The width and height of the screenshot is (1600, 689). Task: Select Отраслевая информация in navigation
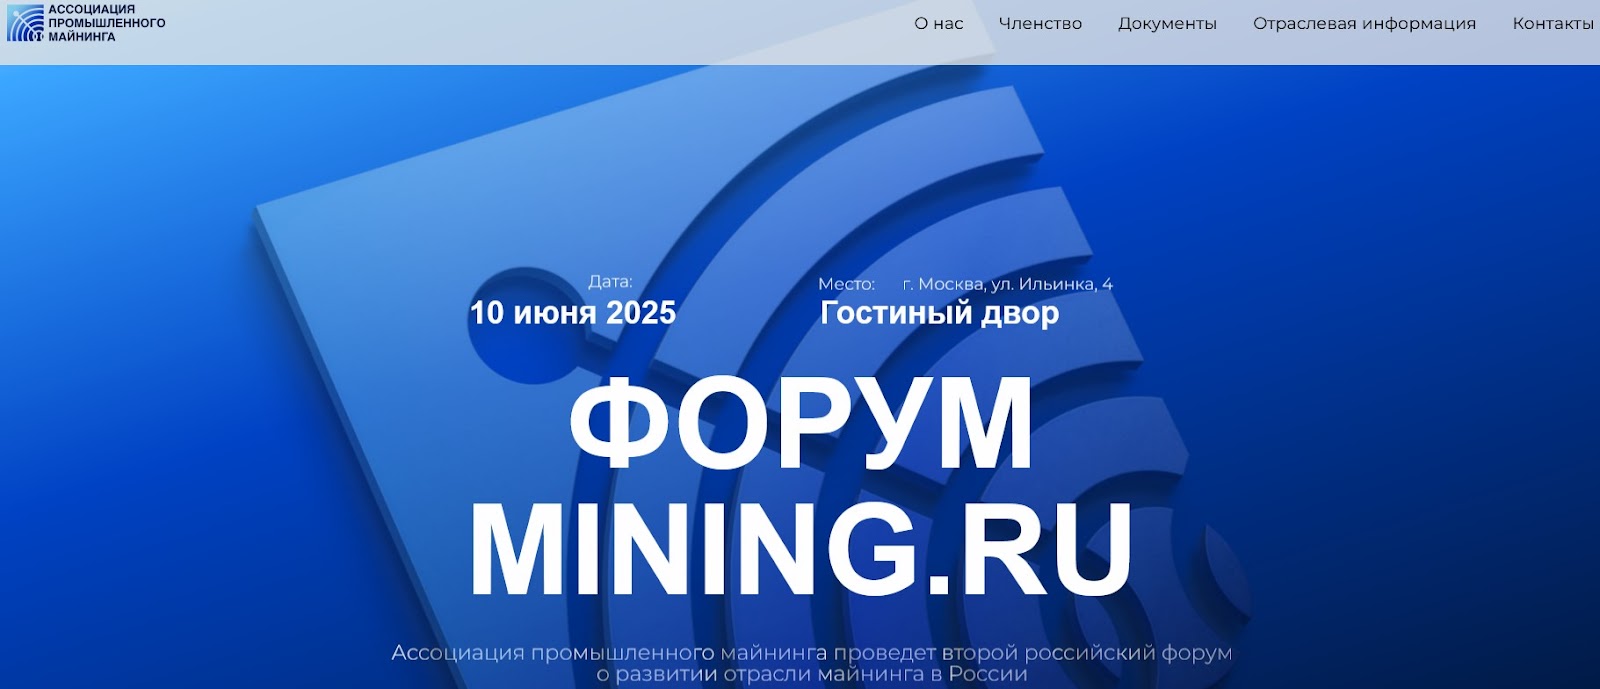(1364, 24)
